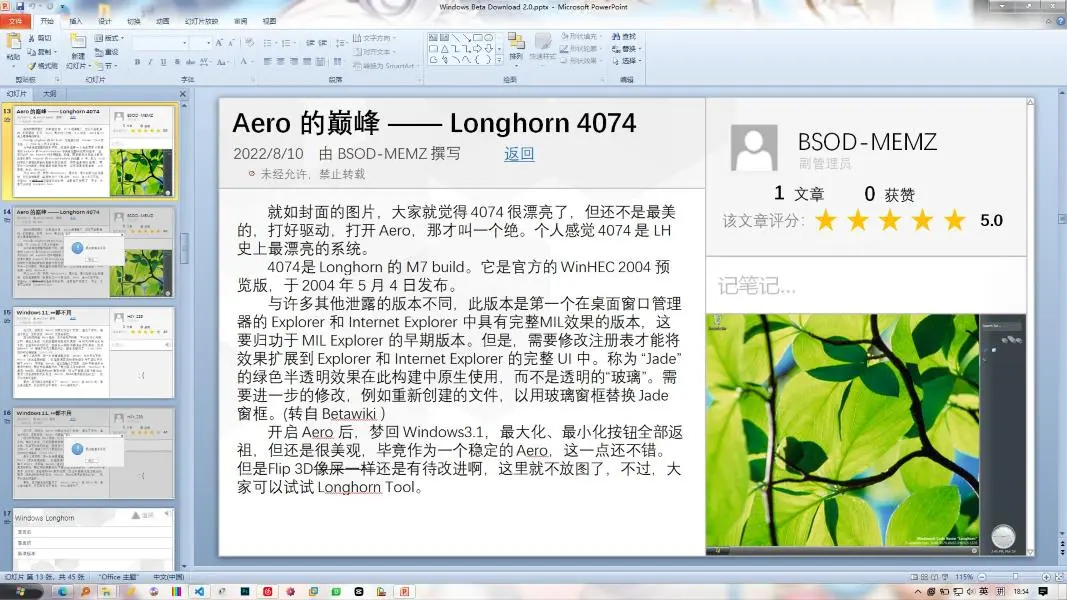Click the 返回 link on the slide
1067x600 pixels.
click(x=519, y=154)
